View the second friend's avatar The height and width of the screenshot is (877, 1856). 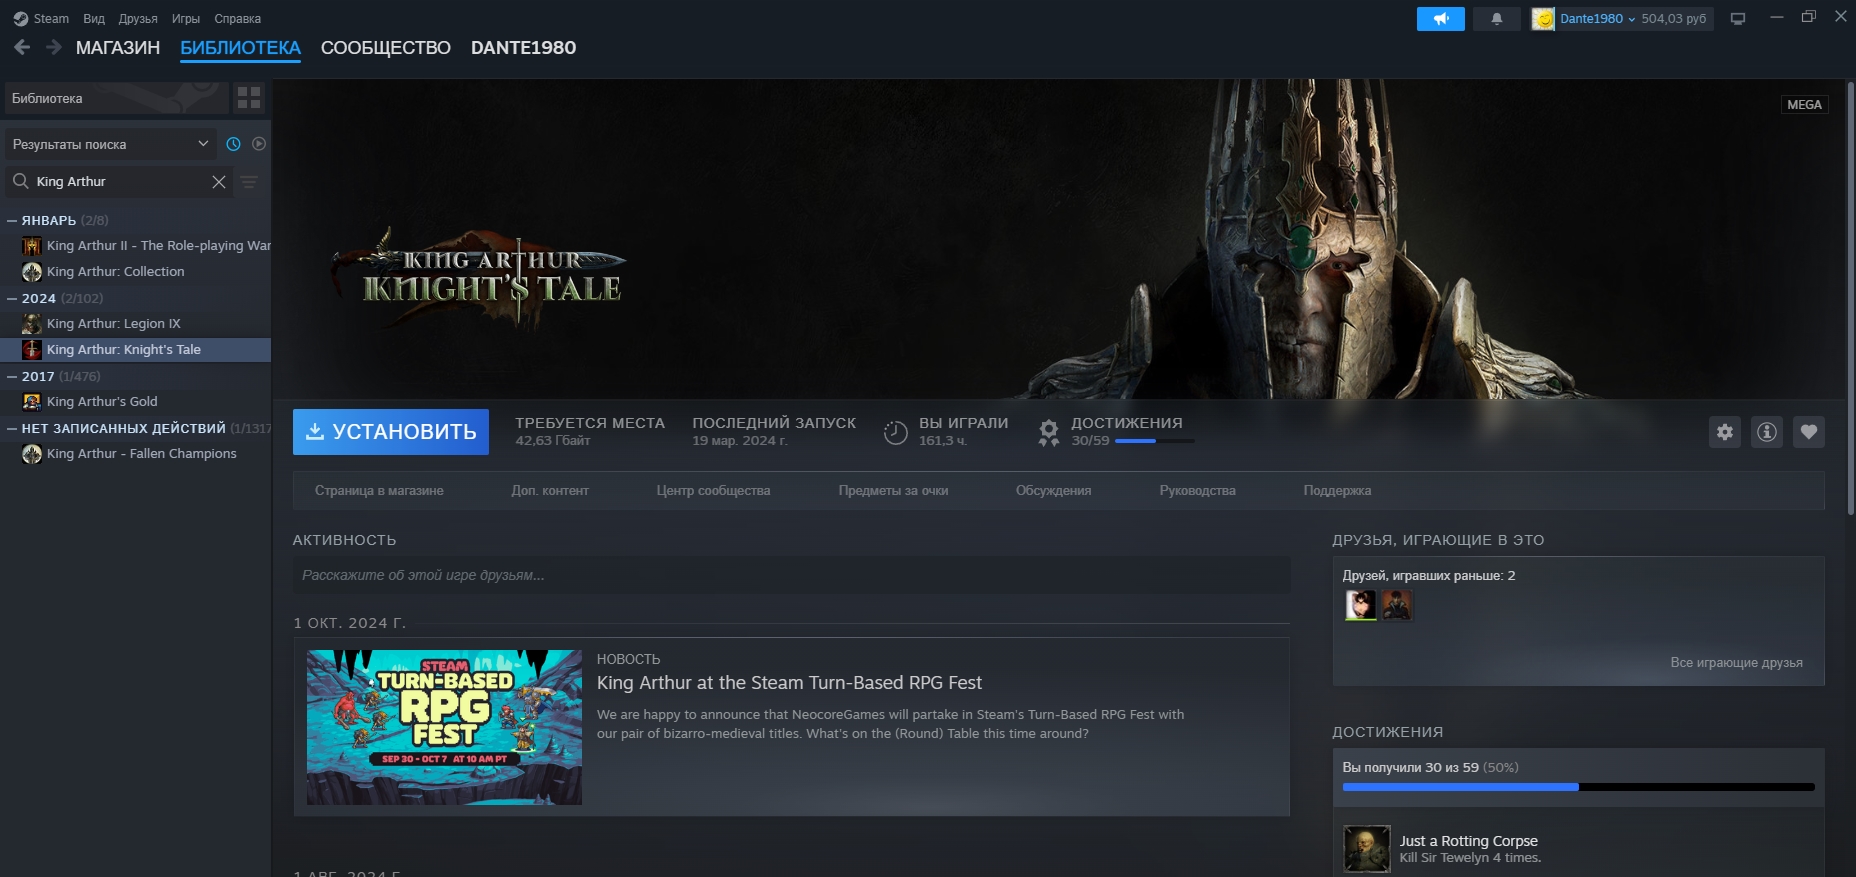[1397, 605]
